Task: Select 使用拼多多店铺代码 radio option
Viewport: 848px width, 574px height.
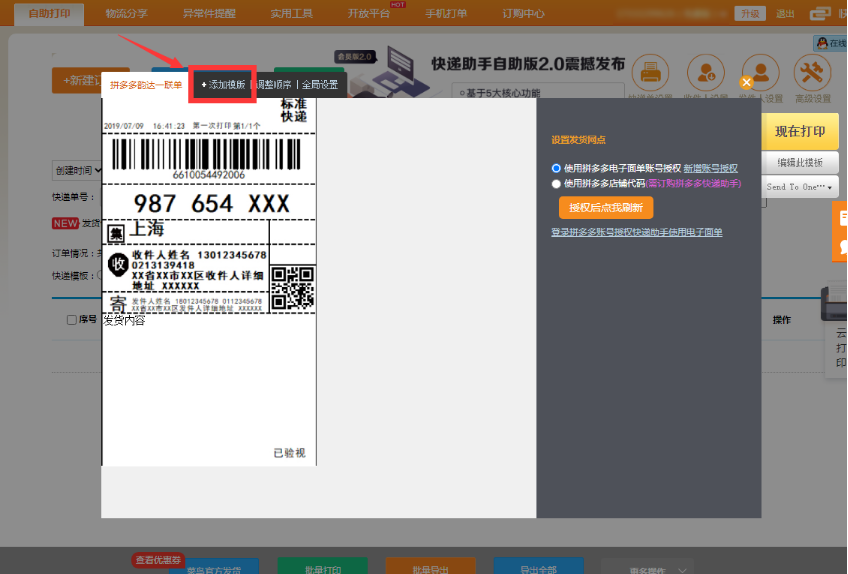Action: 556,184
